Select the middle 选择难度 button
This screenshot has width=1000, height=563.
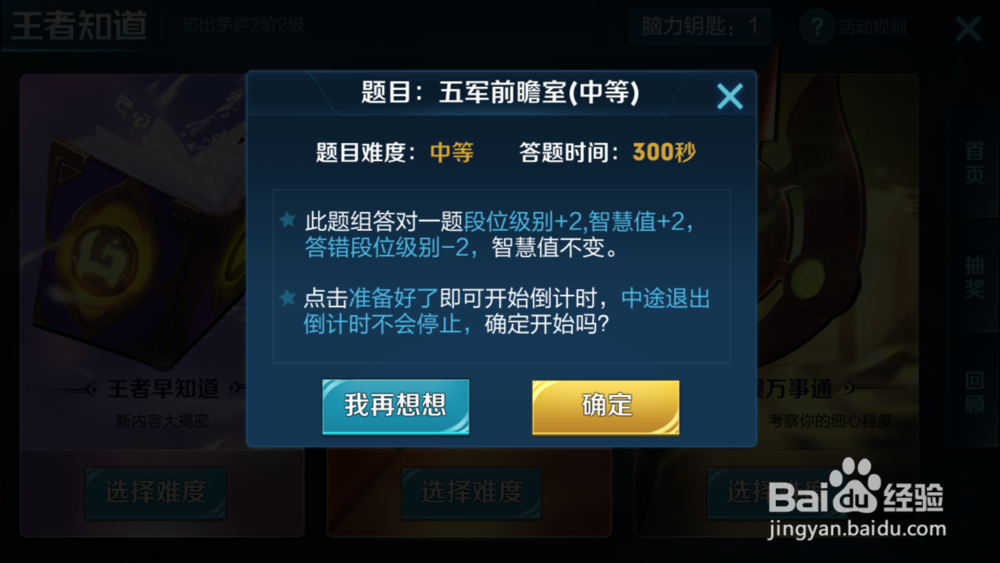pos(471,493)
